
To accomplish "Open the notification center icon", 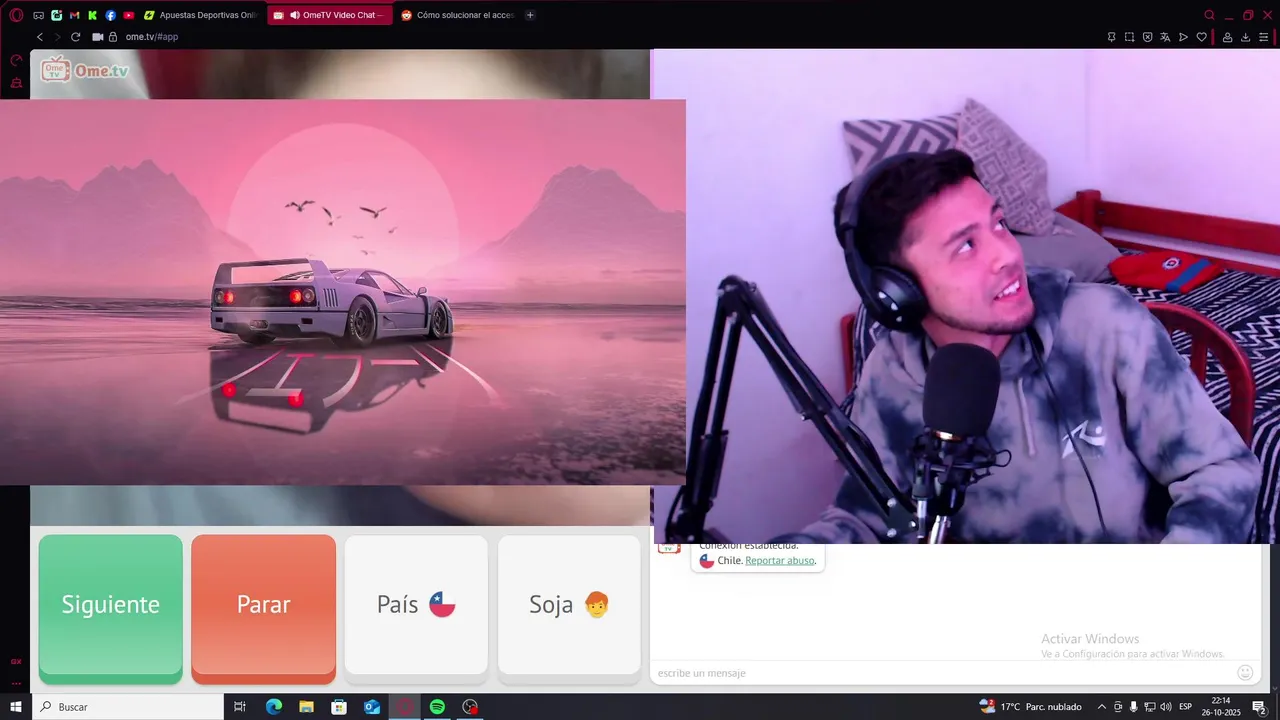I will coord(1259,707).
